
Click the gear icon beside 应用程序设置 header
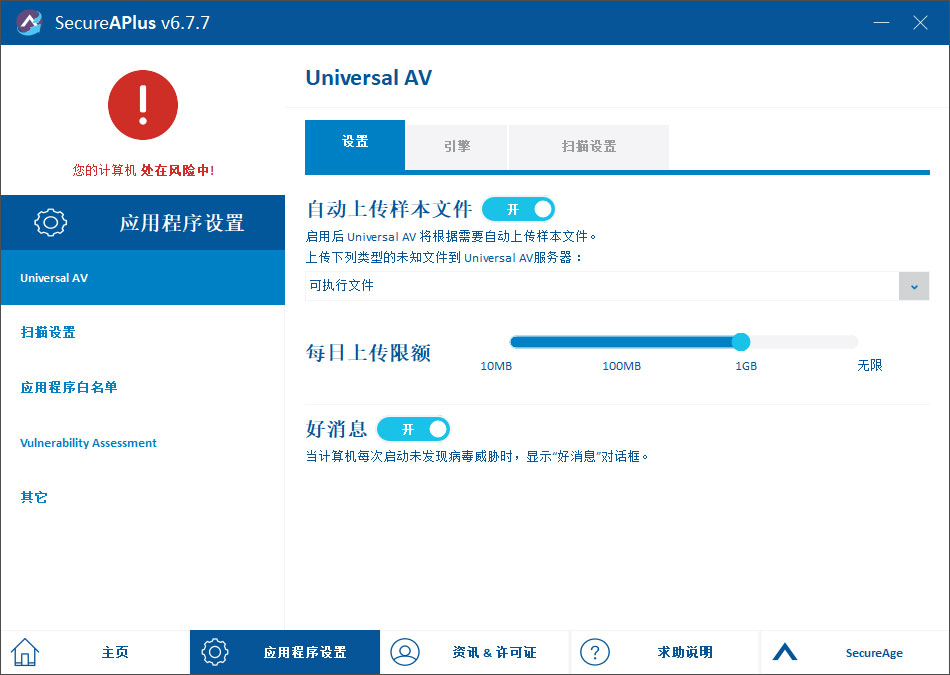point(50,222)
